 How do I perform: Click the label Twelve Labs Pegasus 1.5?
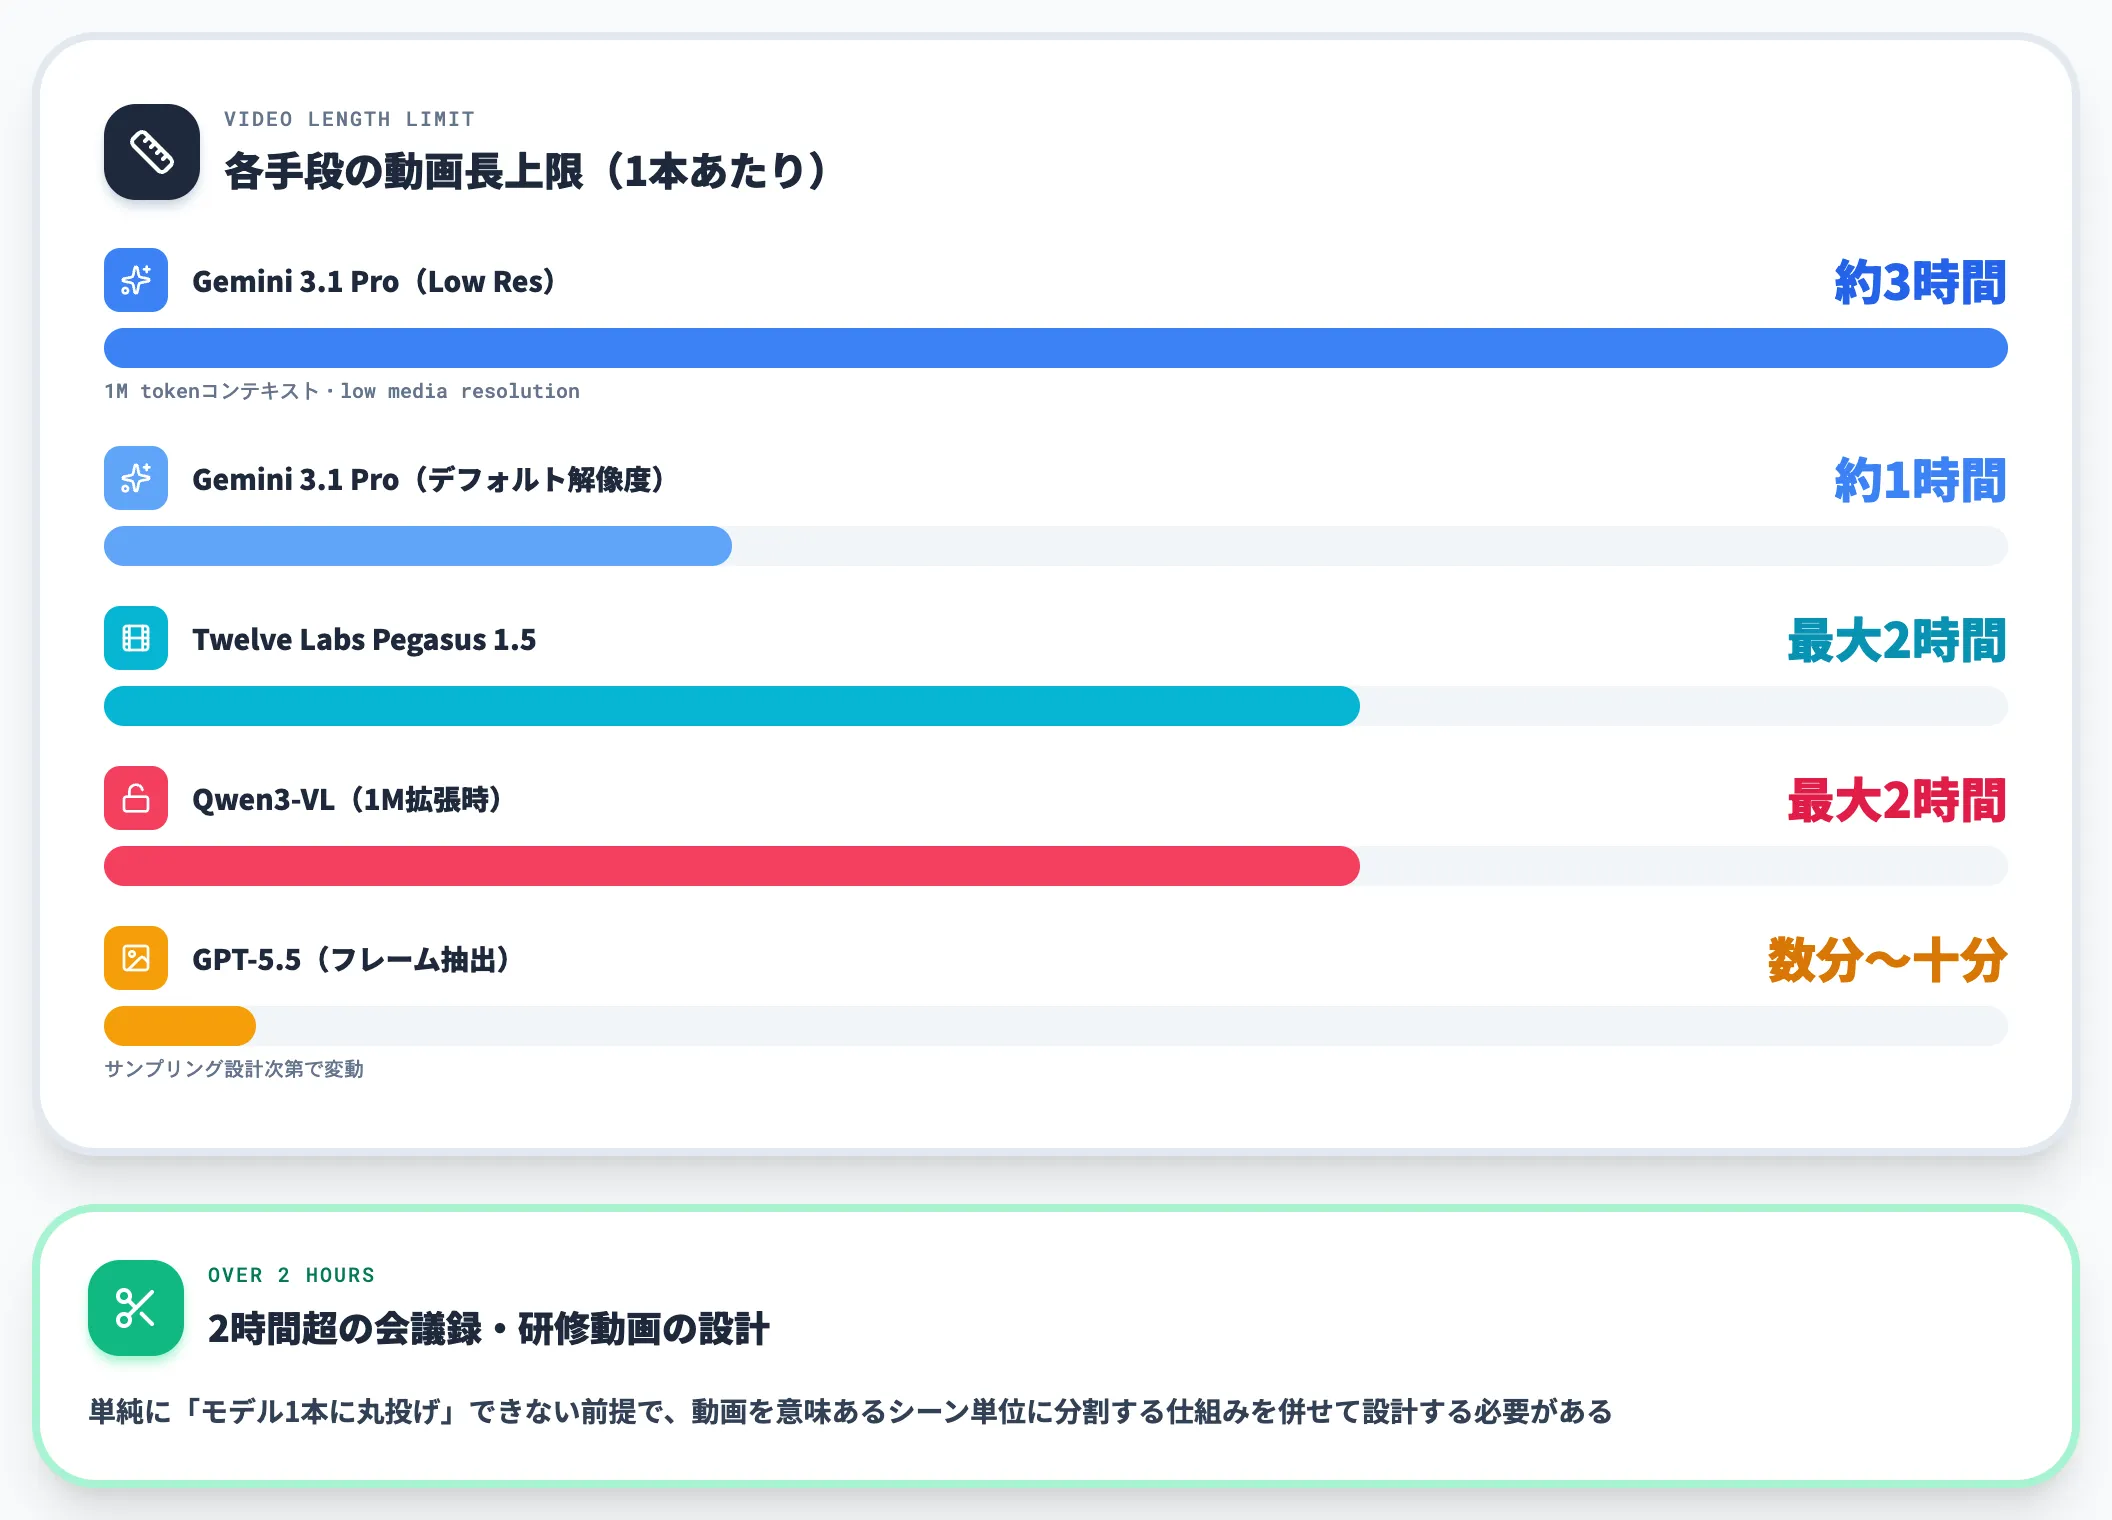[x=364, y=639]
